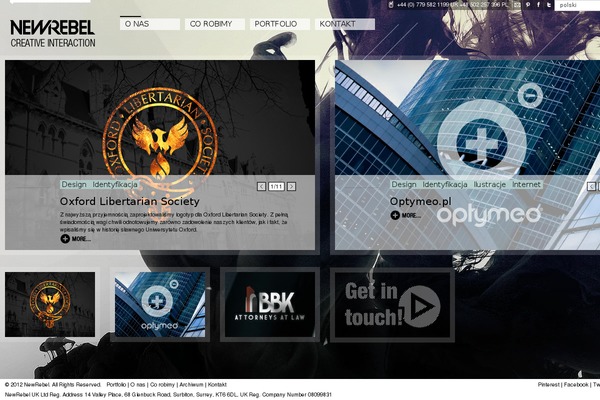Go to previous slide in Oxford gallery
The image size is (600, 400).
[x=261, y=186]
